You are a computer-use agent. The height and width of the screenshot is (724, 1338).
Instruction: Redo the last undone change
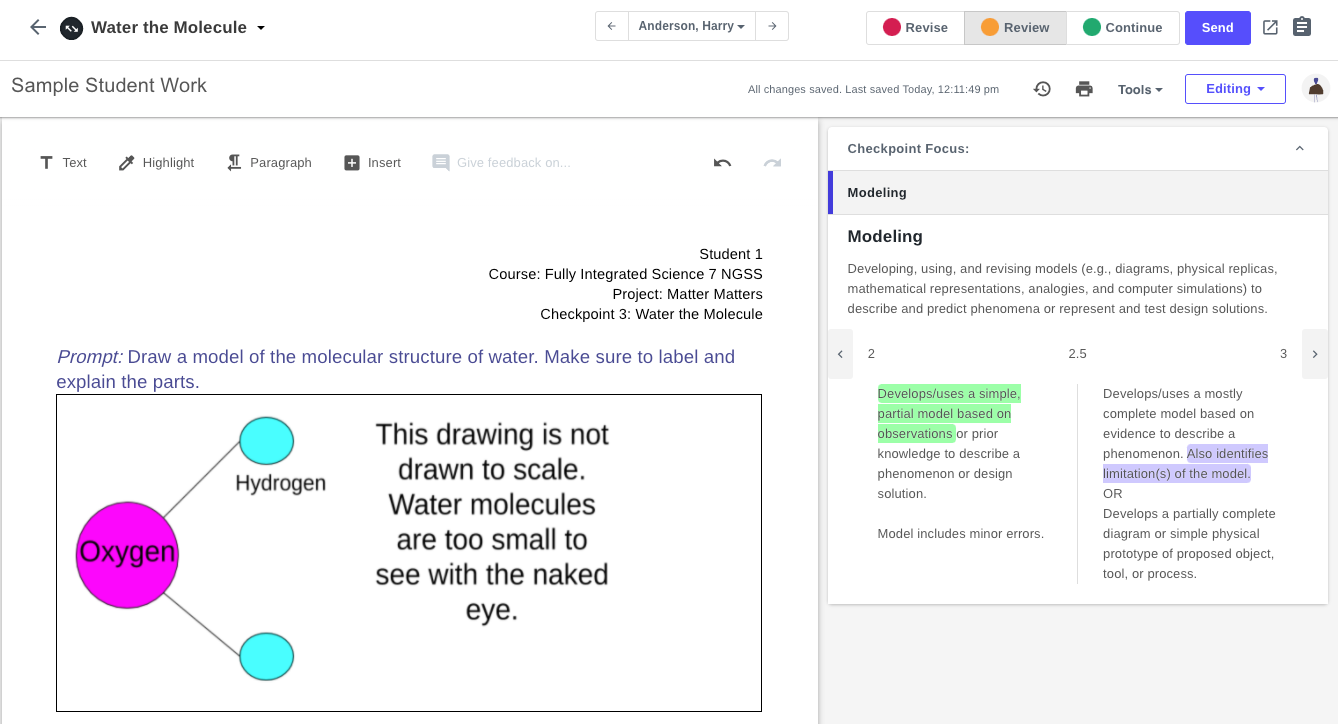pyautogui.click(x=772, y=163)
